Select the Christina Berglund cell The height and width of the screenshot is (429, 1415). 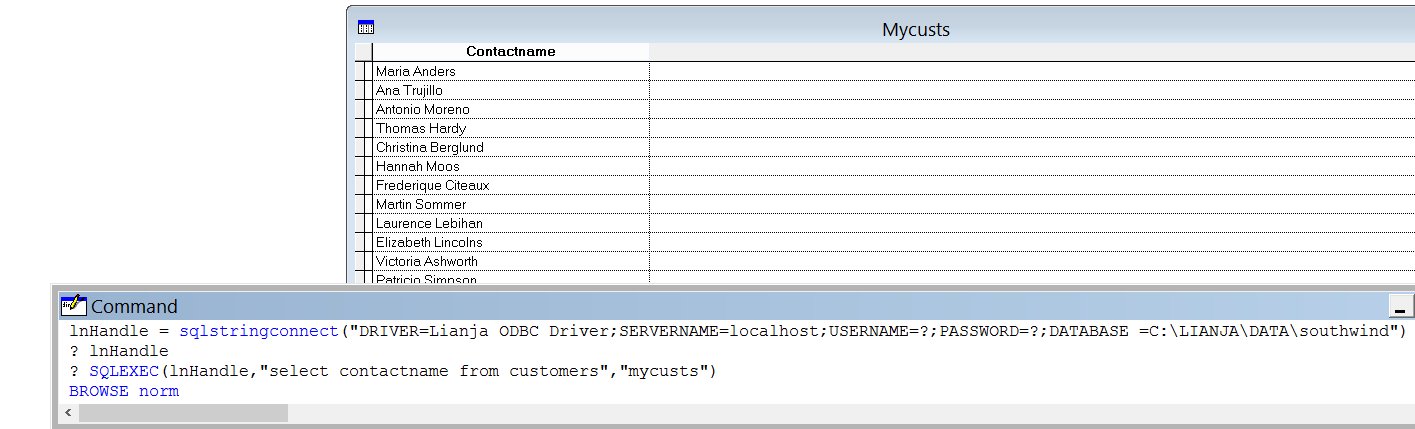(x=511, y=147)
